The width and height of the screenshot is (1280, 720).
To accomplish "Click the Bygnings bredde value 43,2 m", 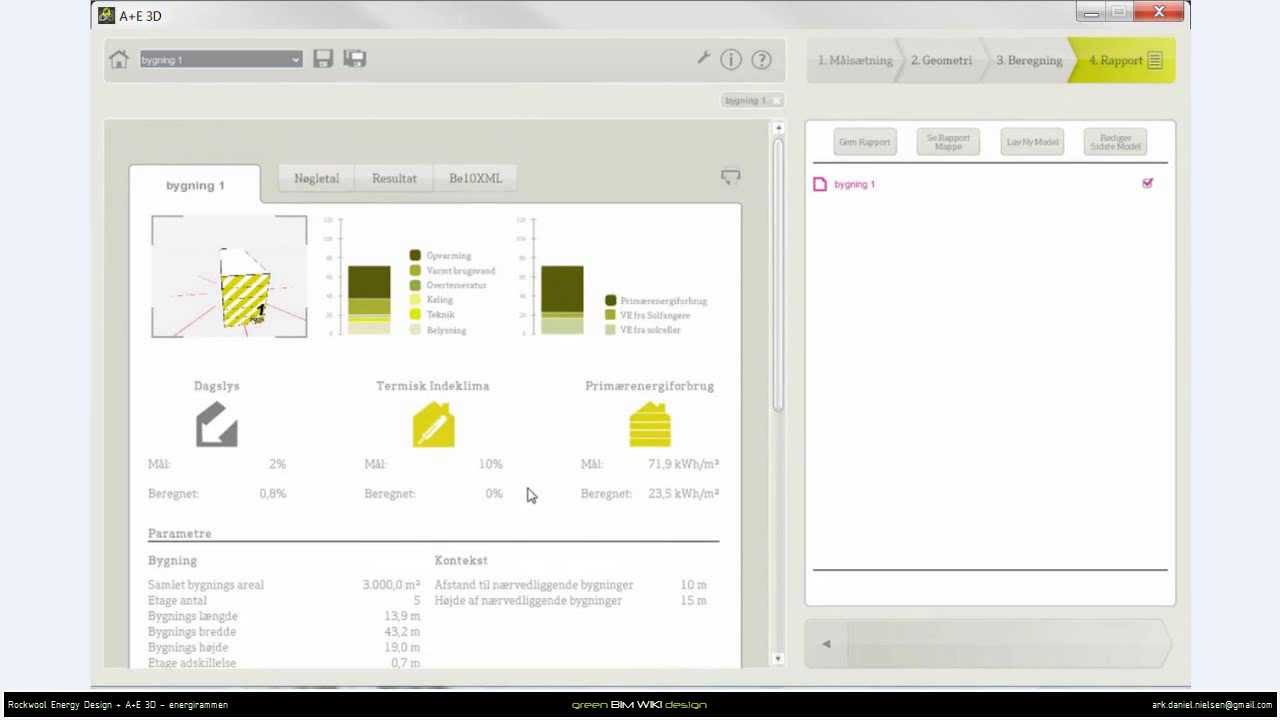I will tap(402, 632).
